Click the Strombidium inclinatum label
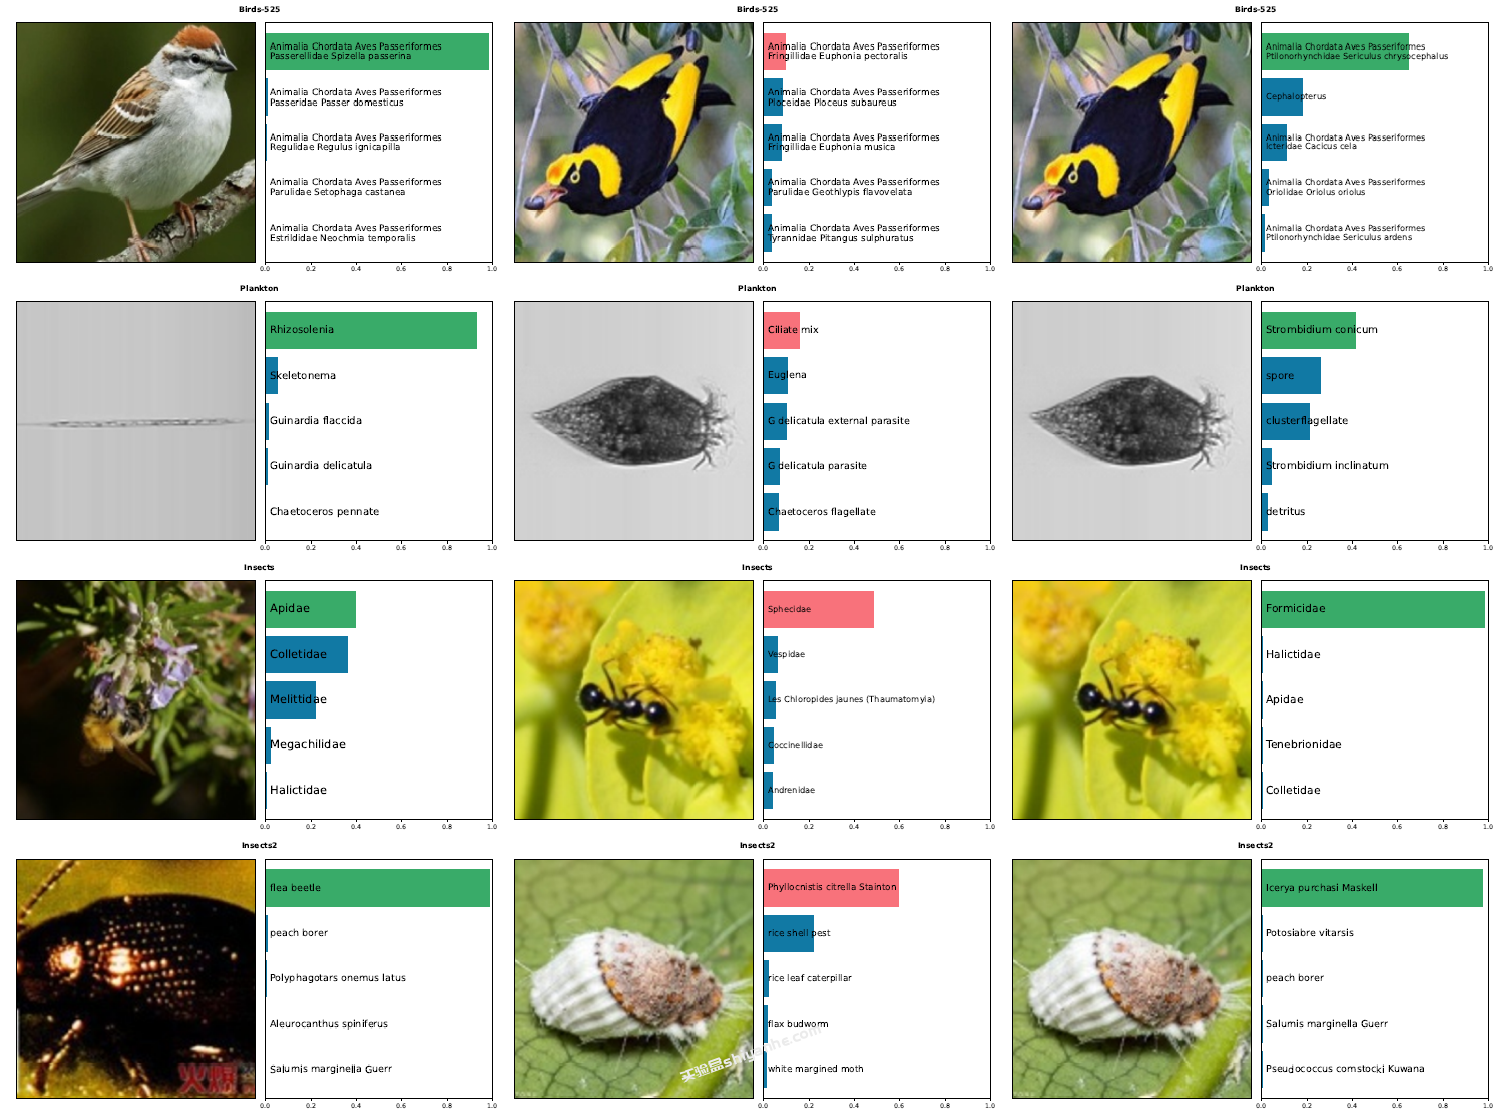 click(x=1327, y=466)
